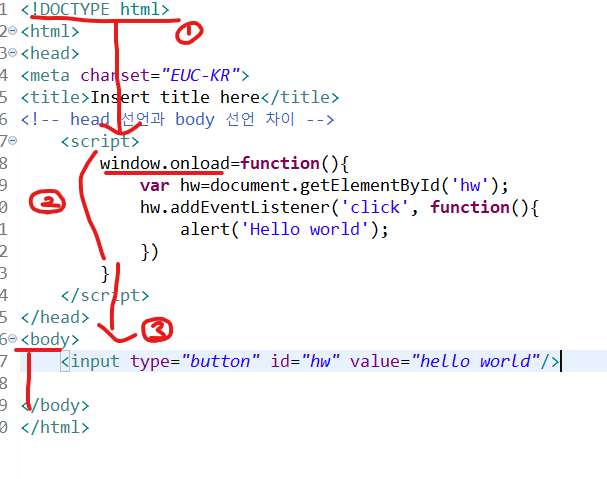Click the opening <script> tag
607x479 pixels.
pos(100,142)
